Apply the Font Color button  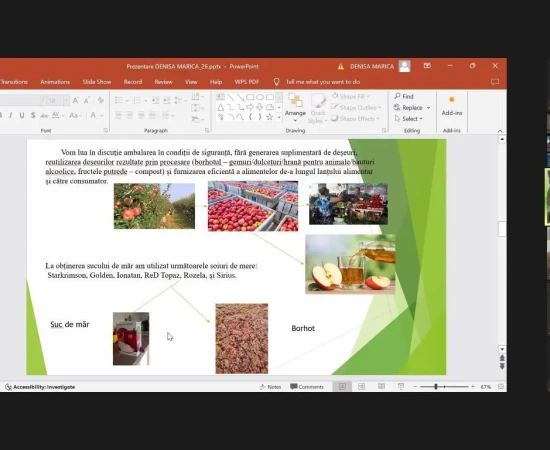pos(93,115)
